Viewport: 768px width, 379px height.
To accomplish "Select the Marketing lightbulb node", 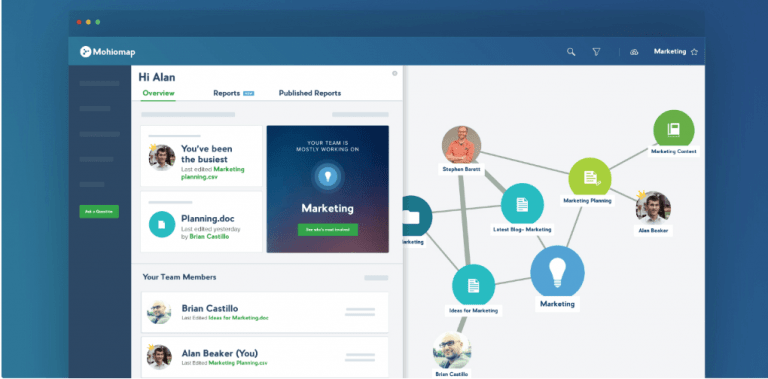I will tap(557, 272).
